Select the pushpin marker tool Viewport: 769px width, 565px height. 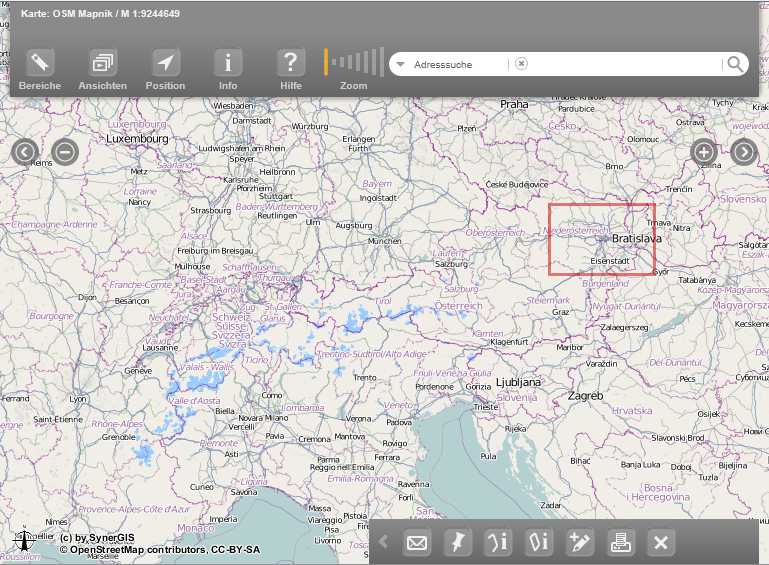coord(457,543)
